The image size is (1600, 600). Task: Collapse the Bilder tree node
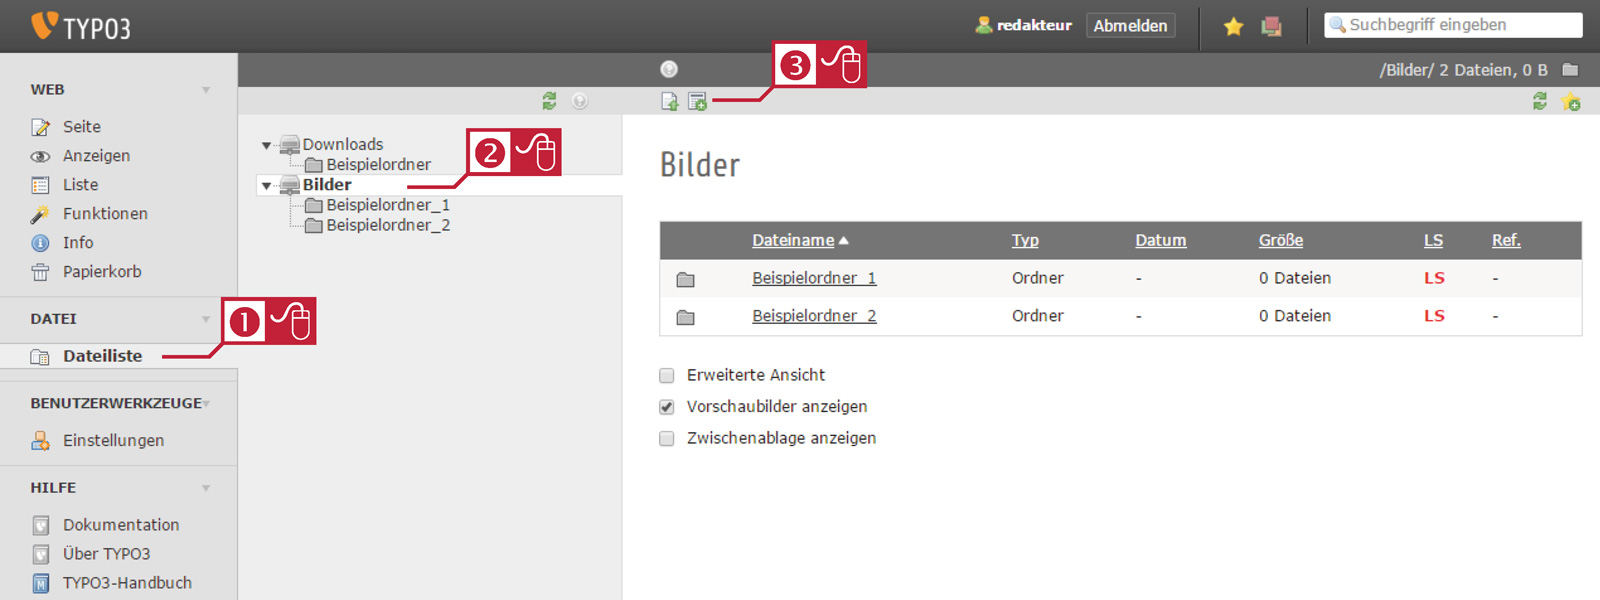coord(266,186)
